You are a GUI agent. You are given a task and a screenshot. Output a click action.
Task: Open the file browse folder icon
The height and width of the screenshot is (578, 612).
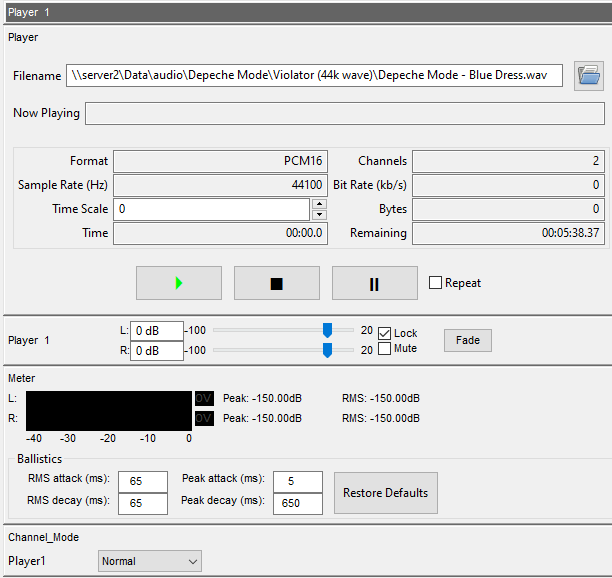(589, 76)
